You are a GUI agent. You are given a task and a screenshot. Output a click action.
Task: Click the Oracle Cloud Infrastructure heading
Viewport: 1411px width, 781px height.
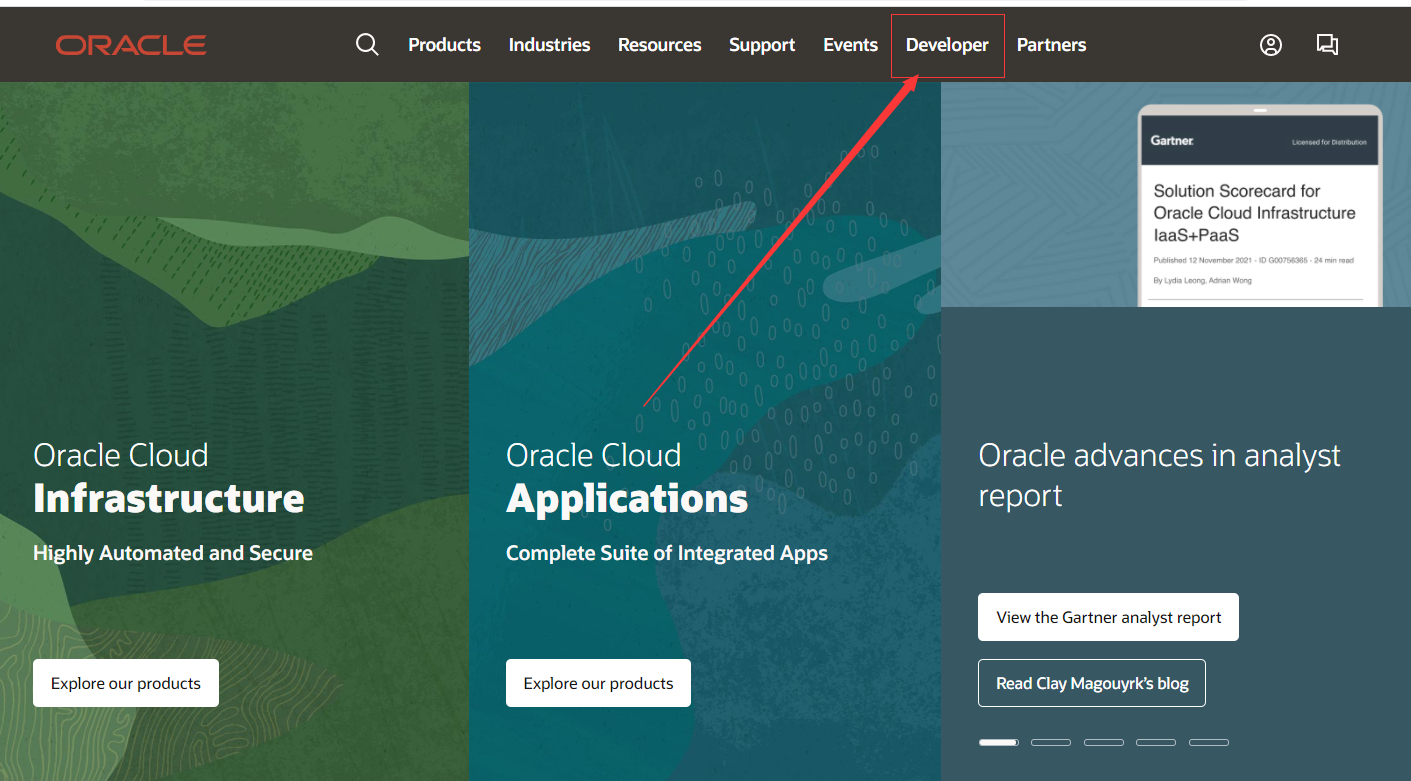(x=169, y=477)
